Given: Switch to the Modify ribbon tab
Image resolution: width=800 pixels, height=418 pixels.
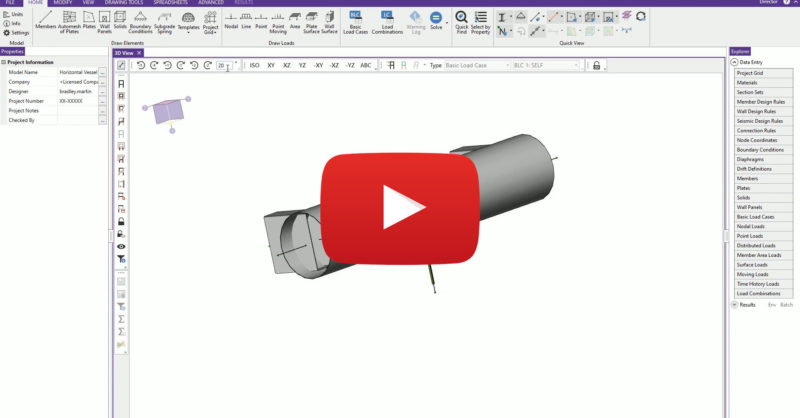Looking at the screenshot, I should click(63, 3).
